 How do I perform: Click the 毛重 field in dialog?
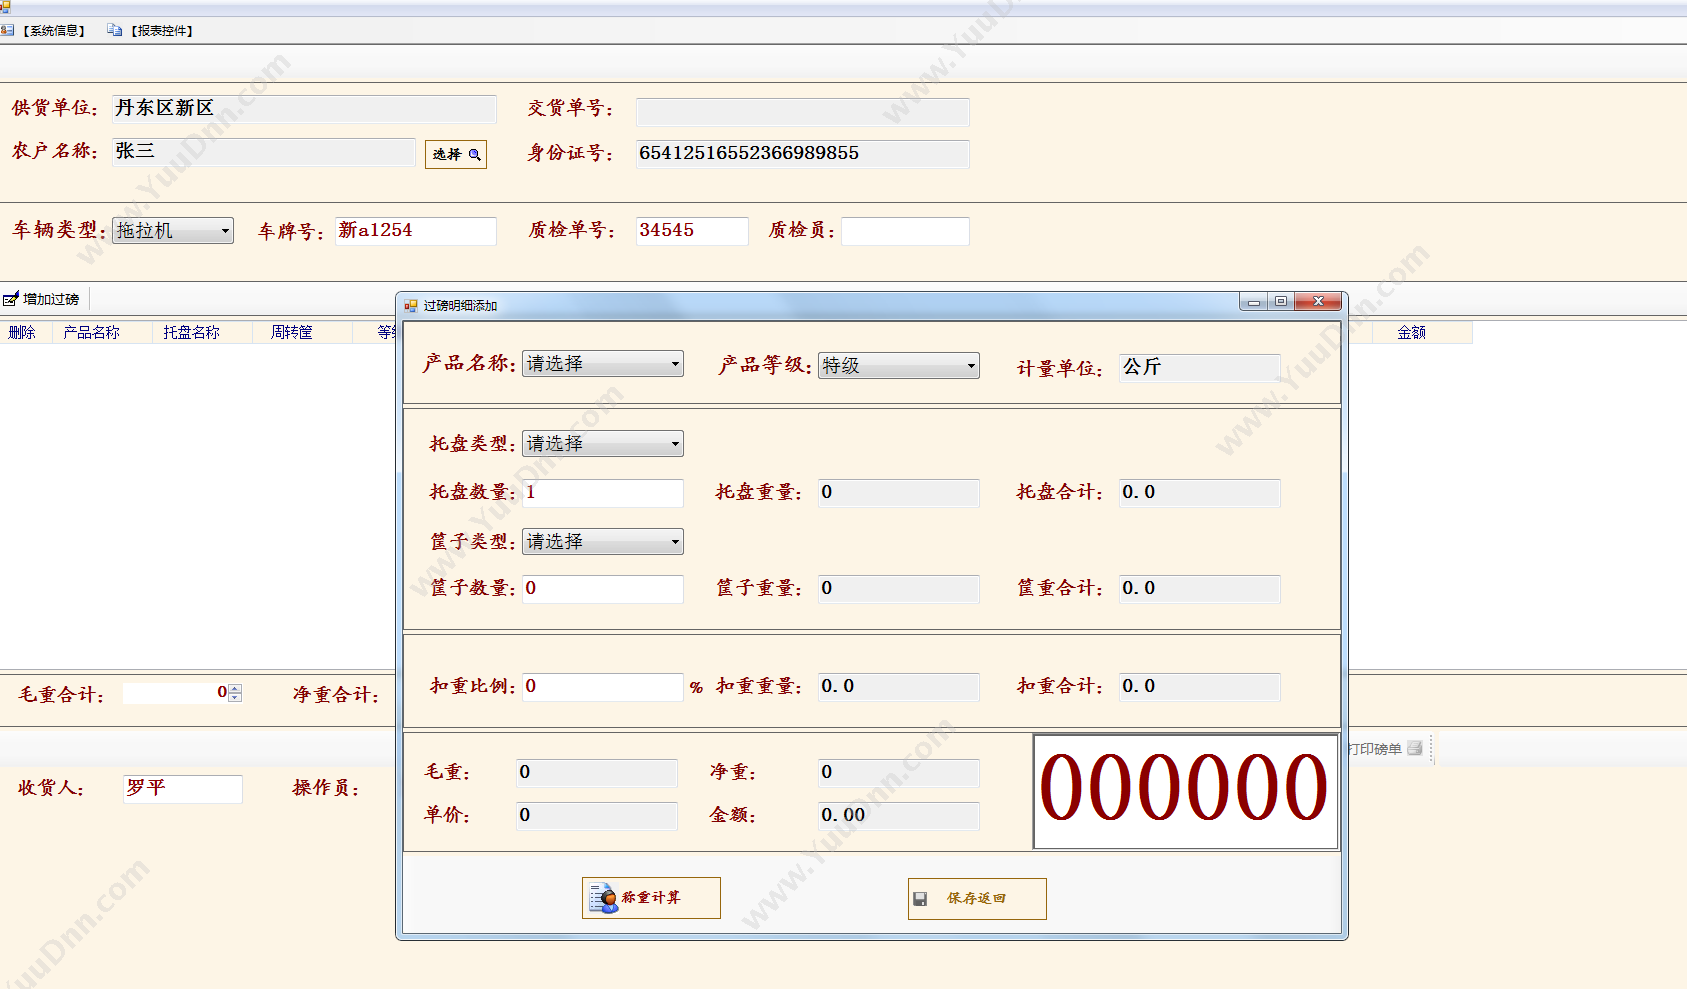tap(597, 773)
